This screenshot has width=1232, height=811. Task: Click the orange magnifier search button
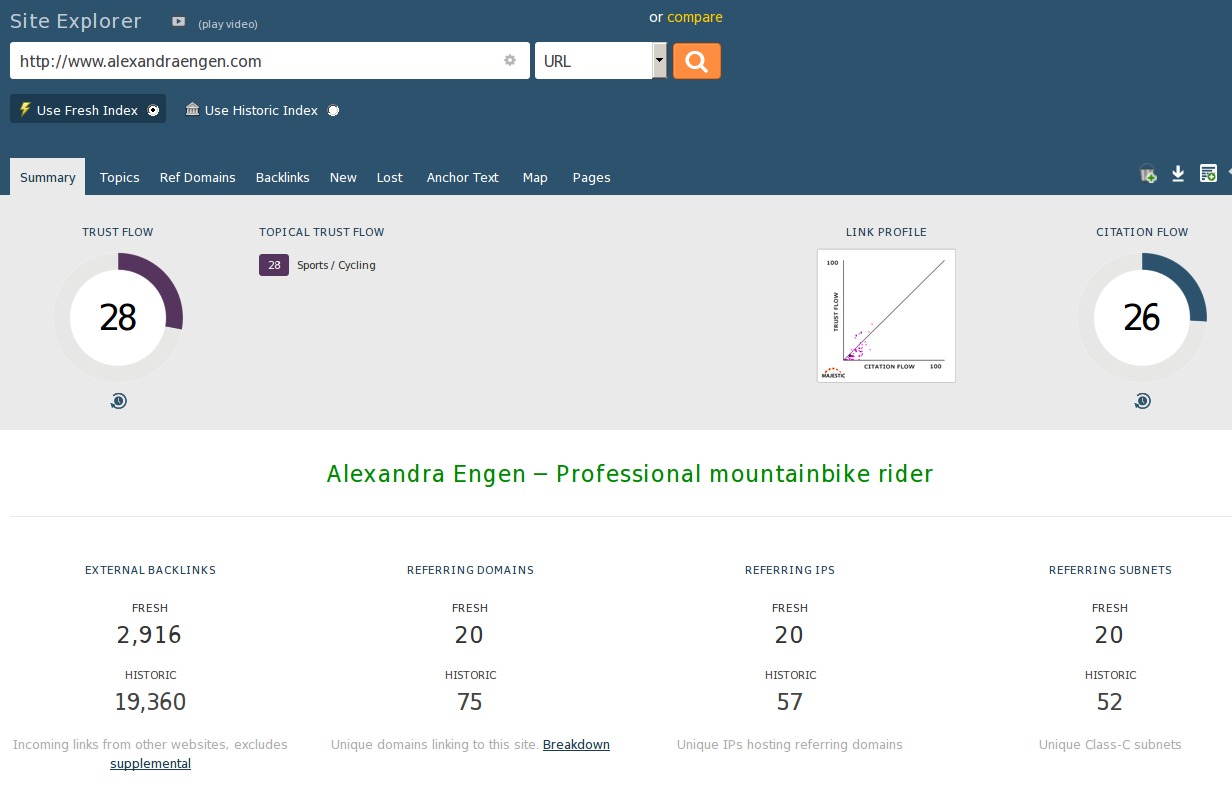click(697, 61)
